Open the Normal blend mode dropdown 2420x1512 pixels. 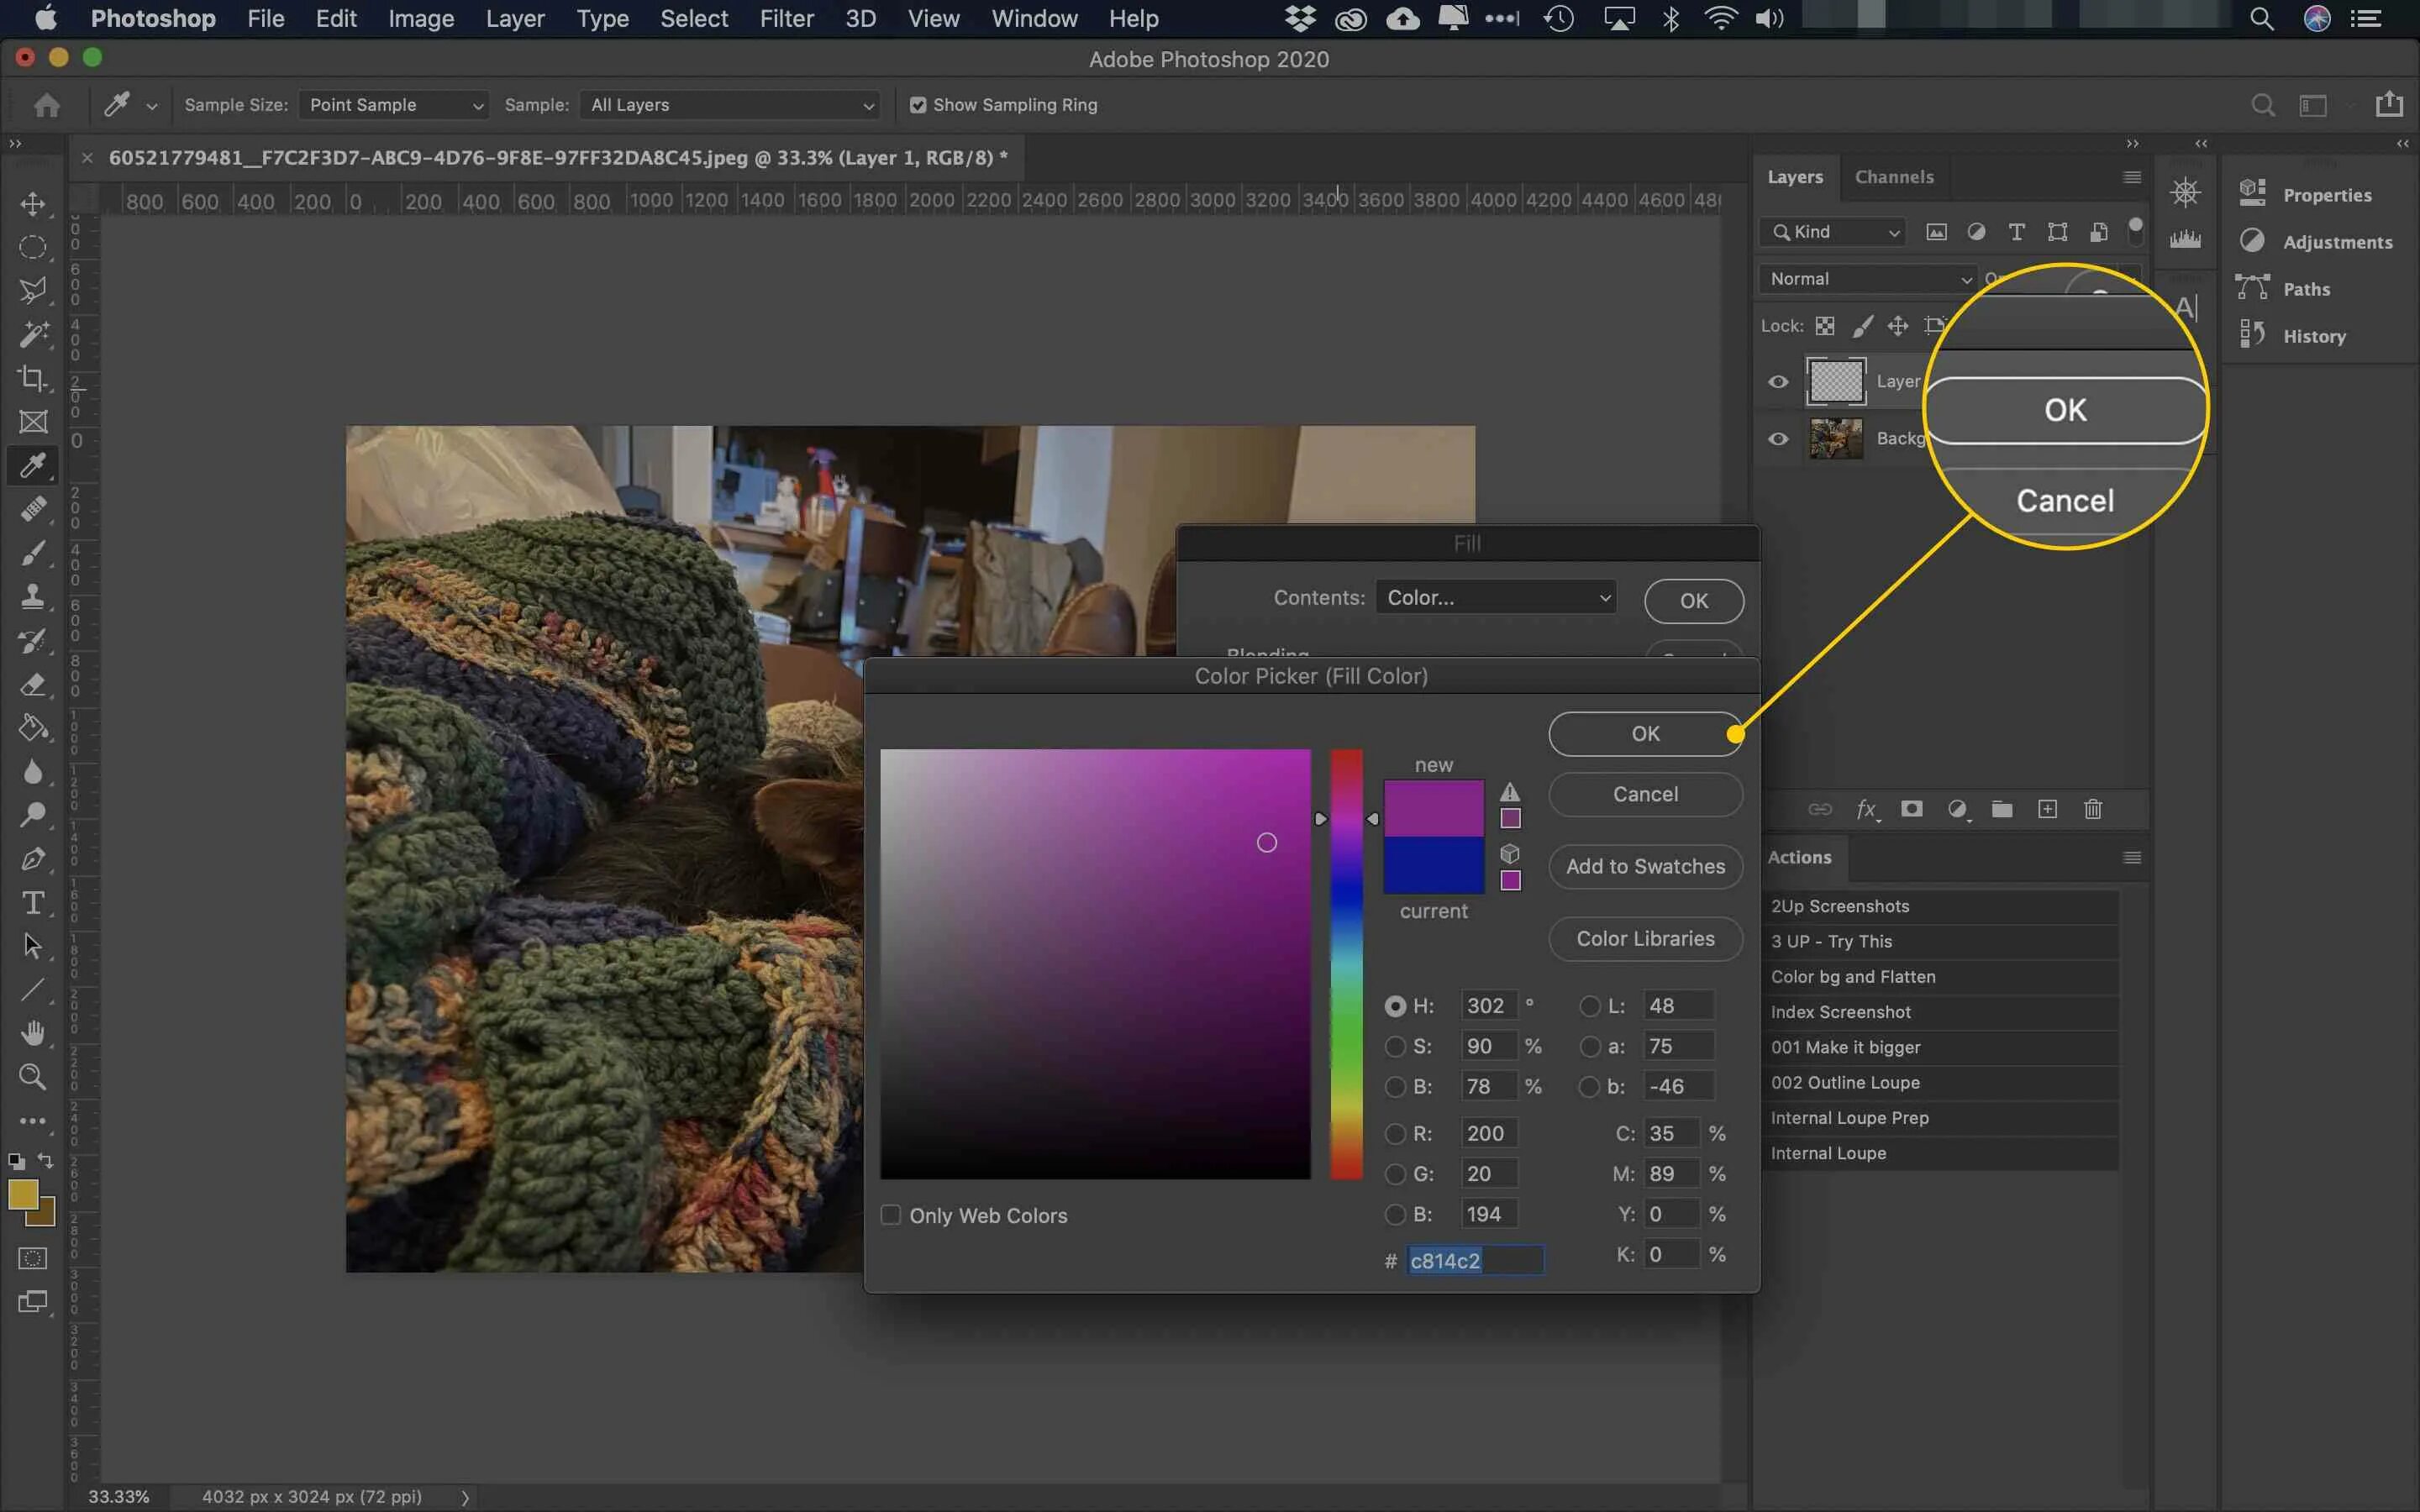point(1867,279)
